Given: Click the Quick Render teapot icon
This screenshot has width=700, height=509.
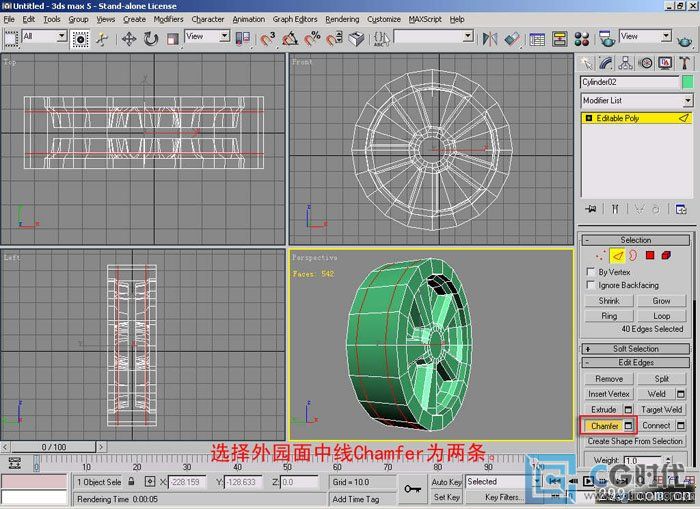Looking at the screenshot, I should pos(684,40).
